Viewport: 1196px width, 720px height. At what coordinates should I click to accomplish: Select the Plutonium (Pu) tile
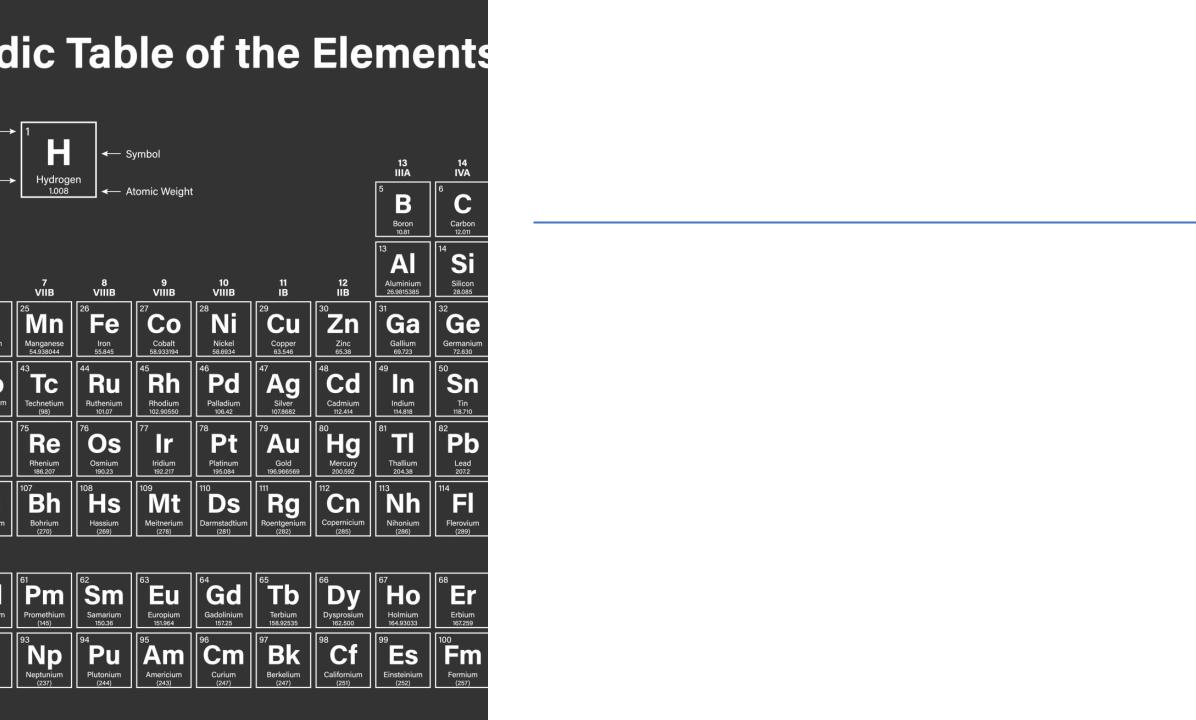pos(104,661)
